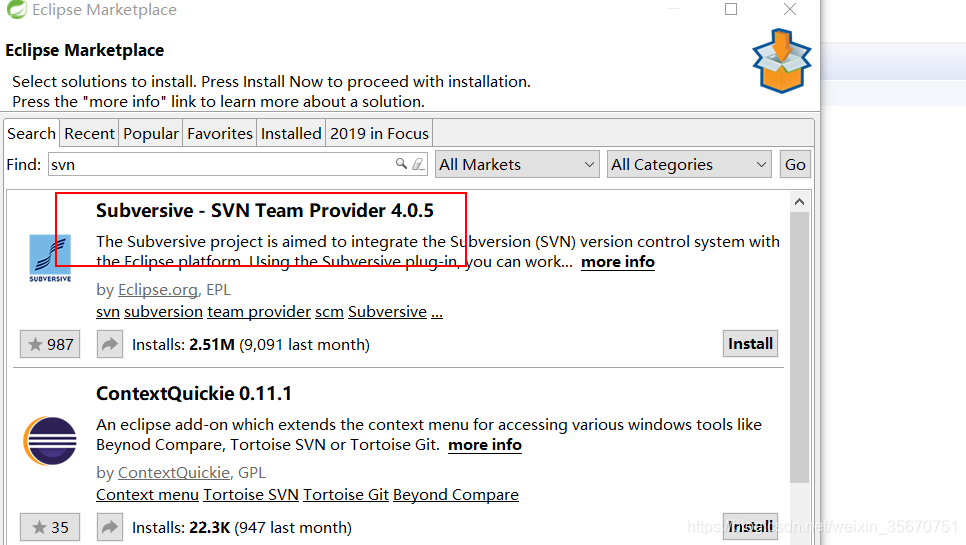966x545 pixels.
Task: Click the Marketplace box logo in header
Action: coord(781,61)
